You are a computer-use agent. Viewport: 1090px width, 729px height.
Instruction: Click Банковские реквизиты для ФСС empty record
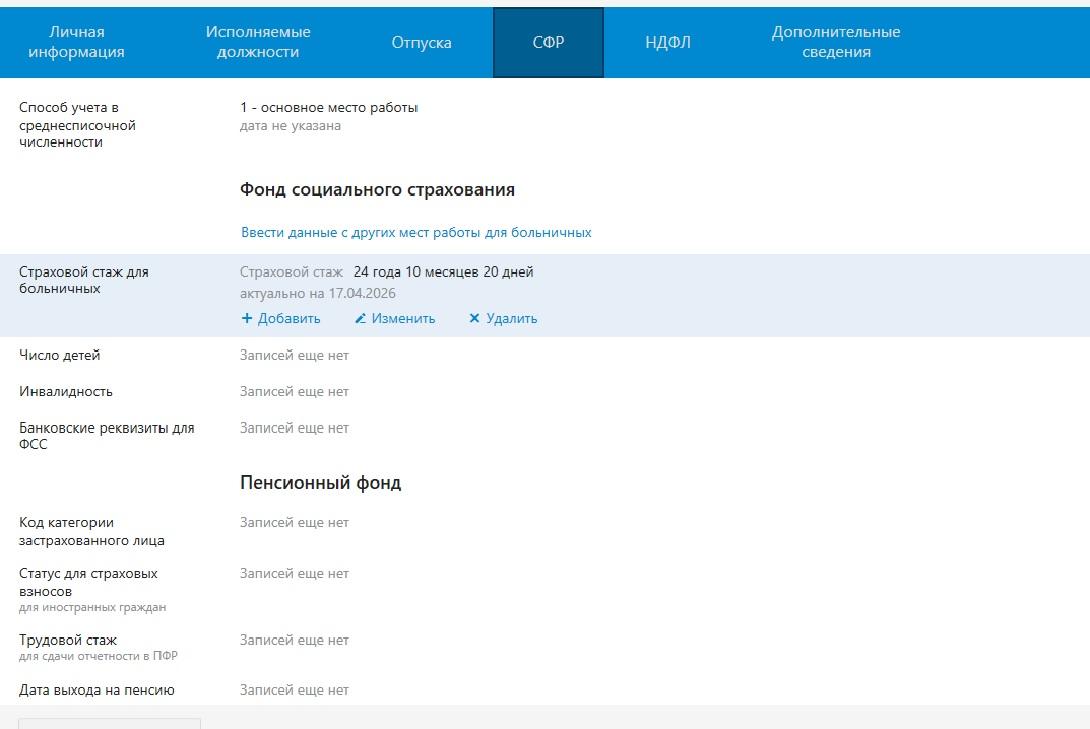click(x=294, y=428)
